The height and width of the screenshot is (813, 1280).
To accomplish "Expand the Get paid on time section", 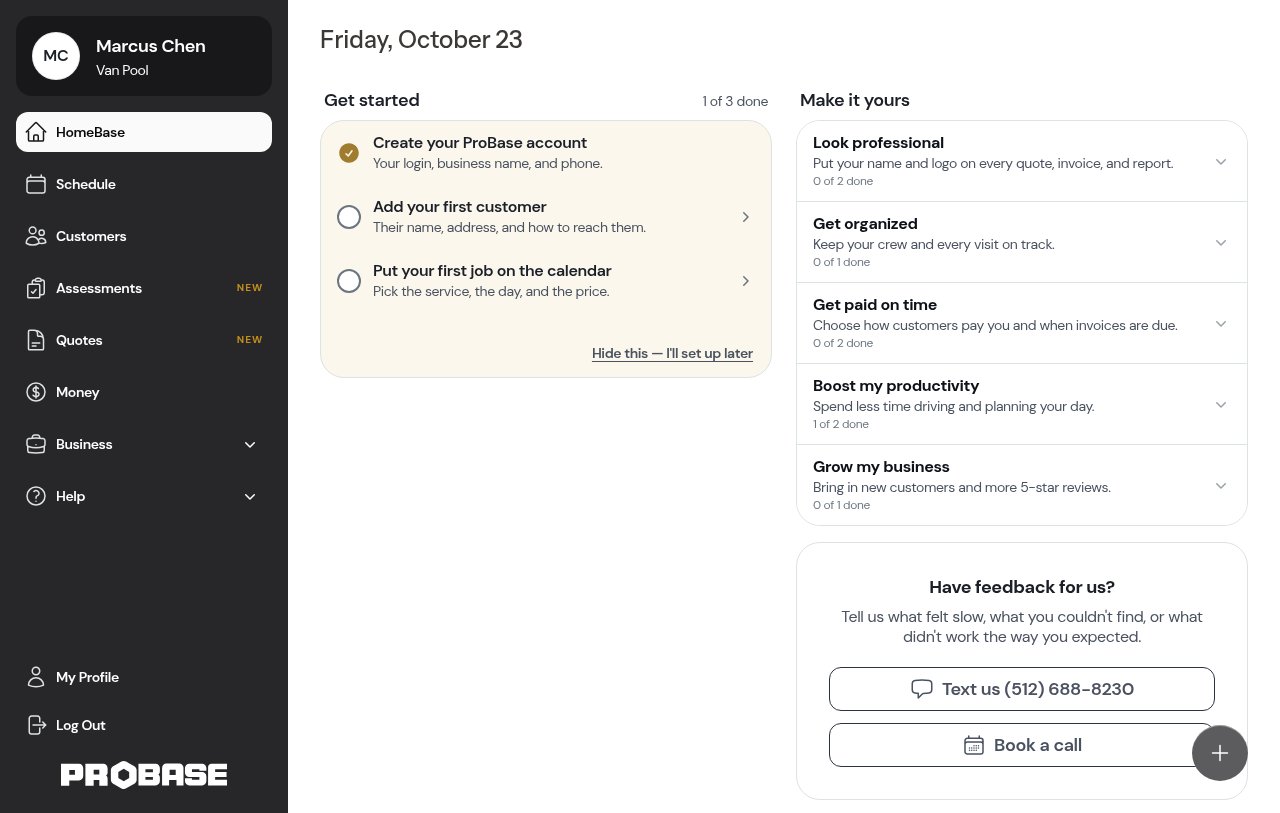I will point(1022,323).
